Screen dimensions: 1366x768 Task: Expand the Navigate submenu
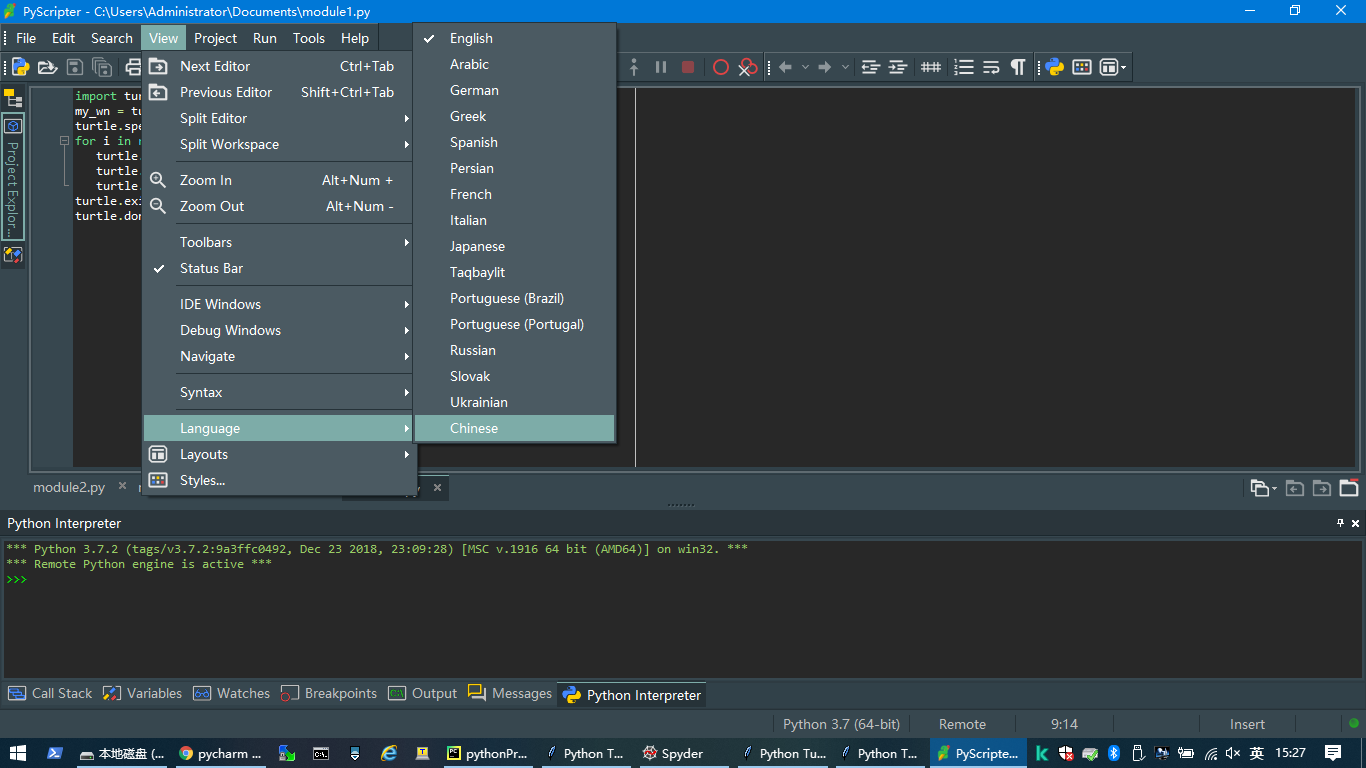coord(279,356)
